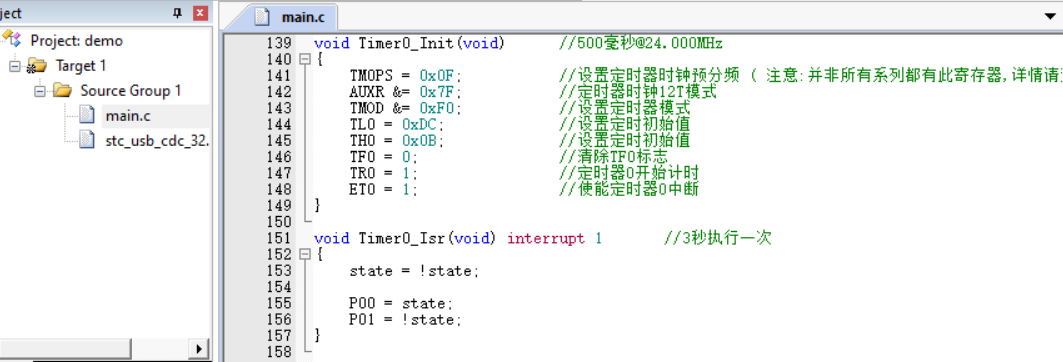Image resolution: width=1063 pixels, height=362 pixels.
Task: Open main.c in the project tree
Action: tap(127, 116)
